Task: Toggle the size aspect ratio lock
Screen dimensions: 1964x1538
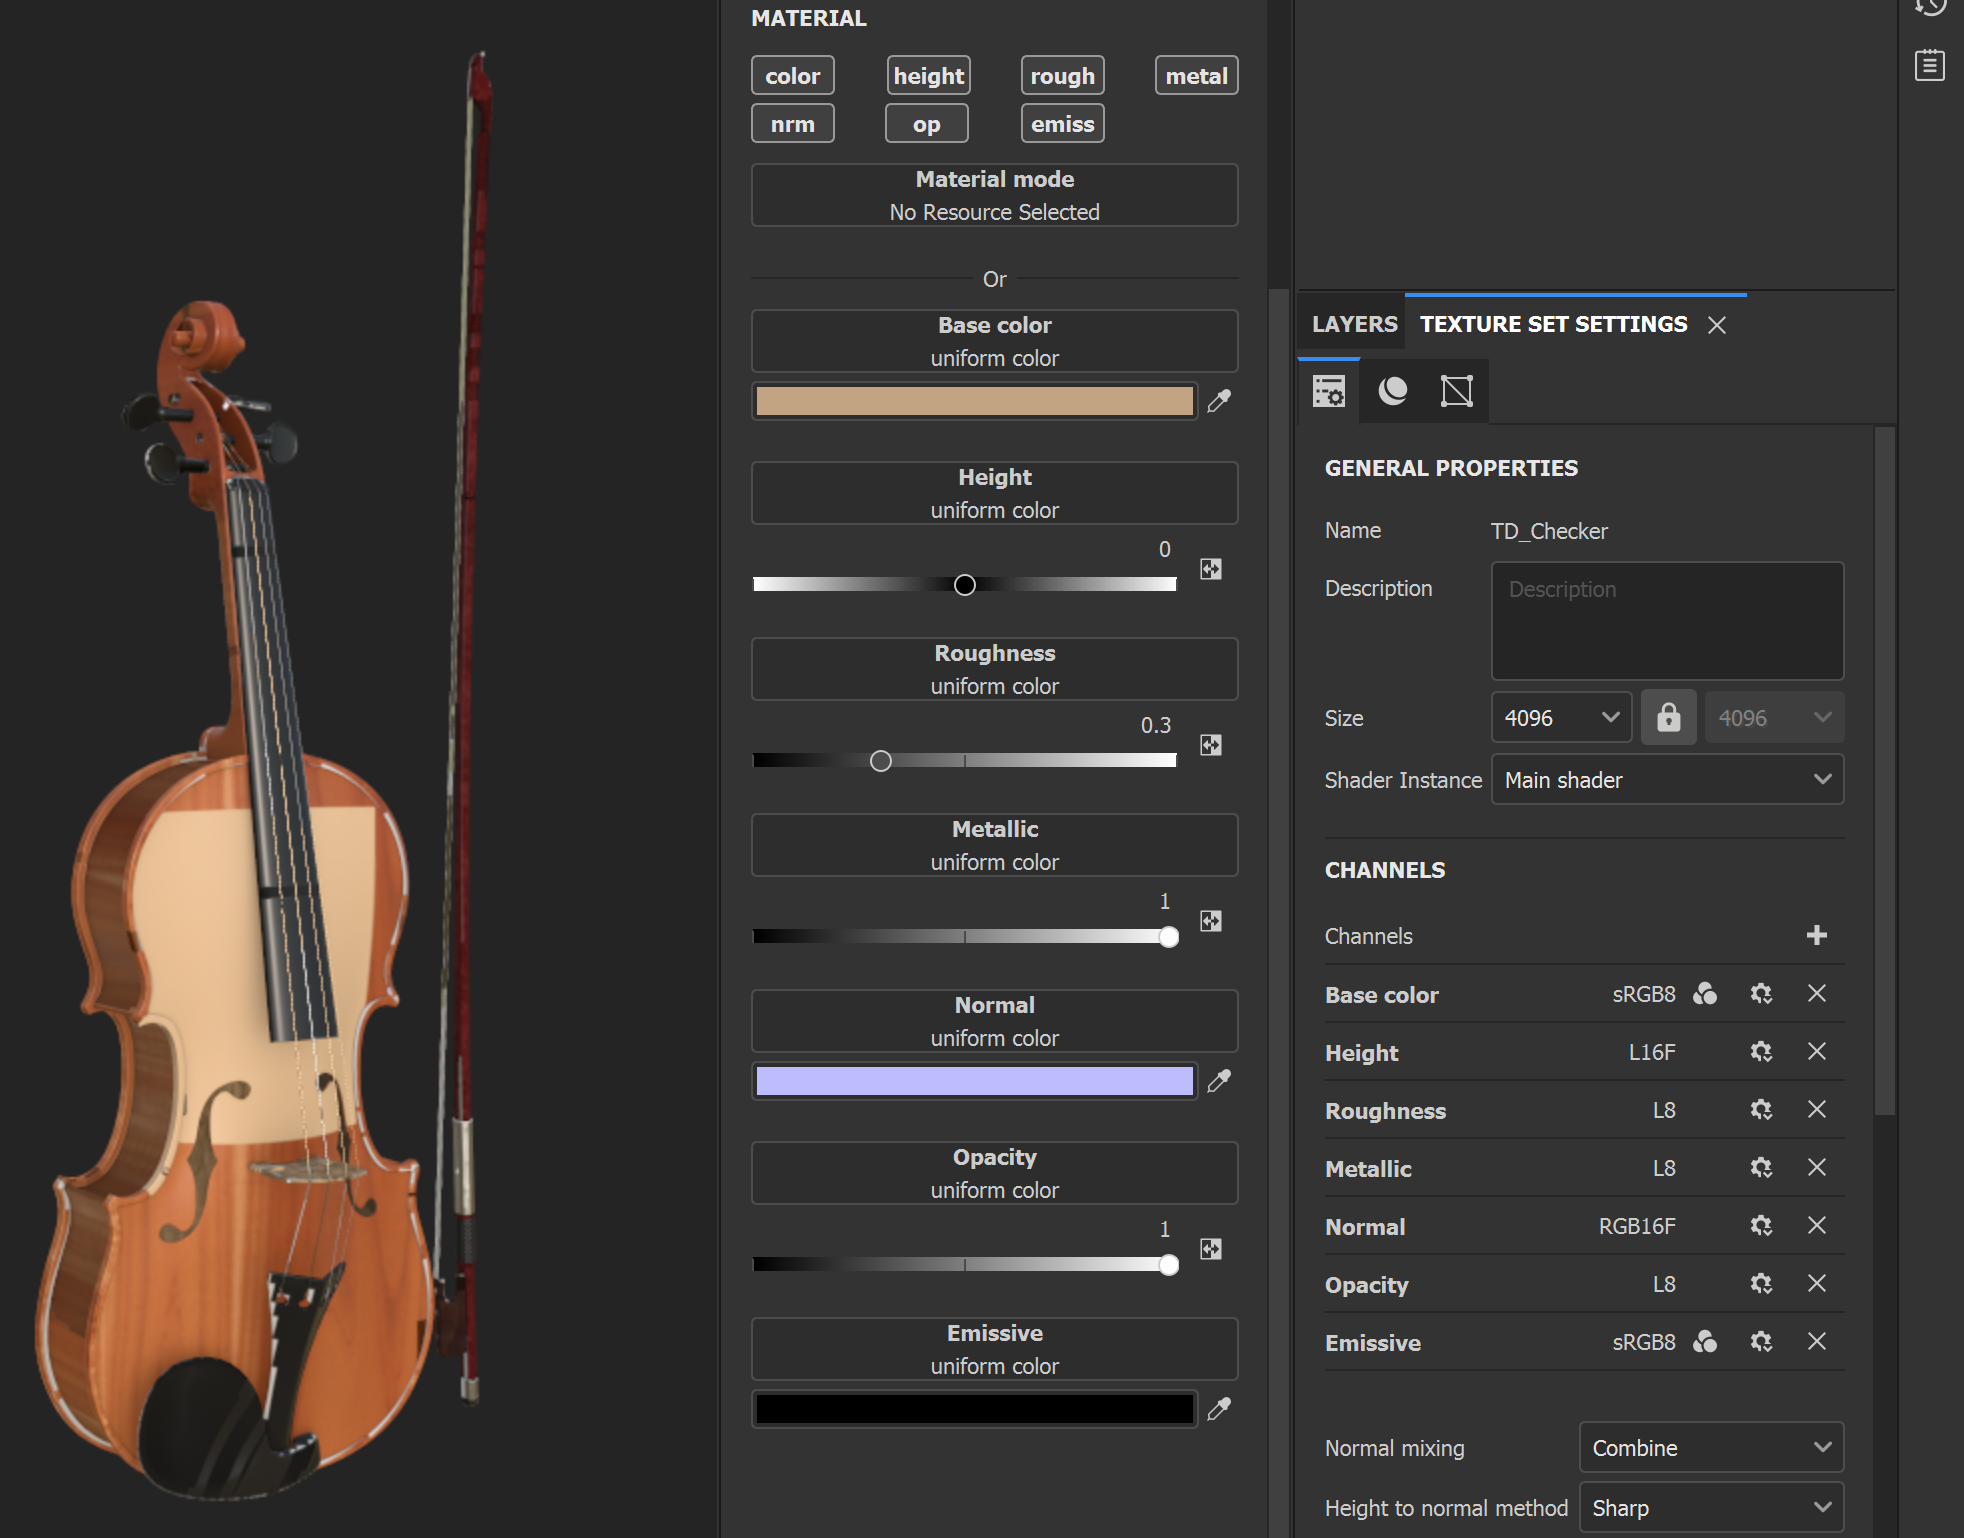Action: pyautogui.click(x=1668, y=718)
